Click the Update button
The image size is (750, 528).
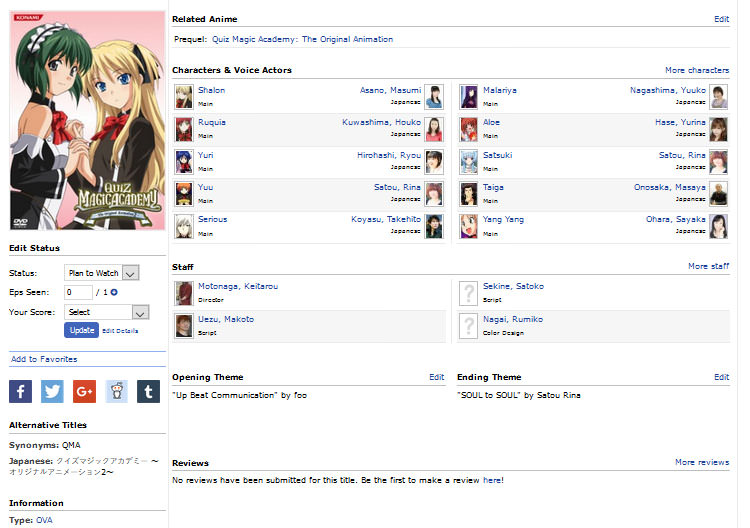[x=81, y=330]
